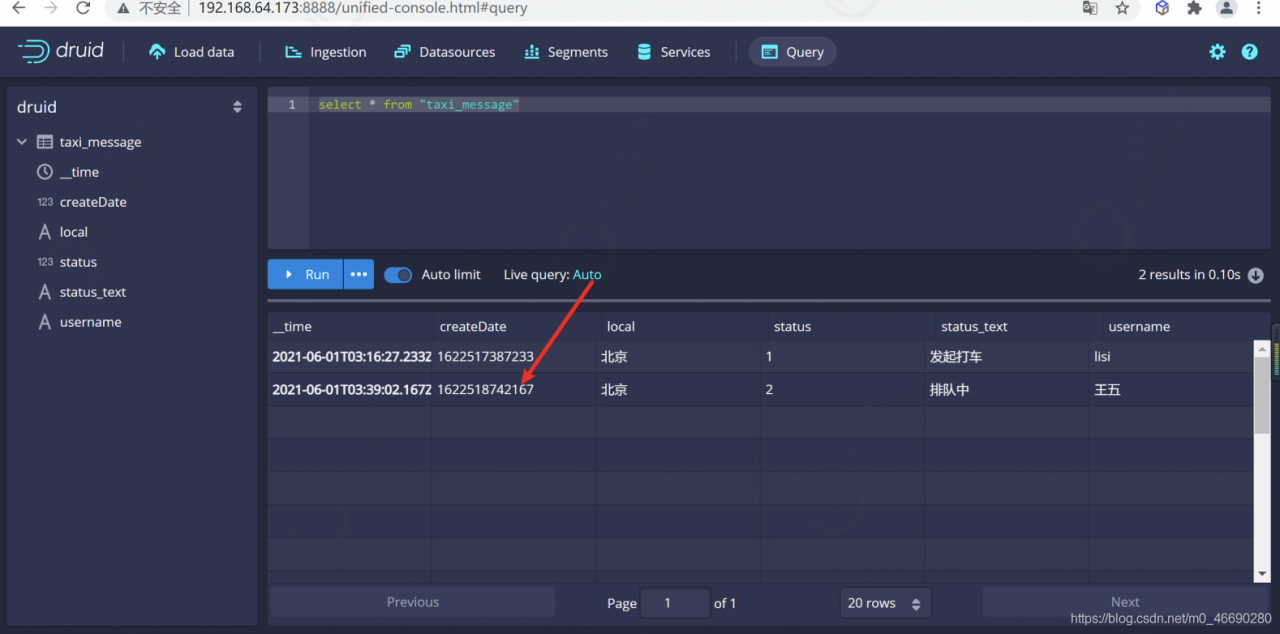Click the page number input field

click(x=675, y=603)
